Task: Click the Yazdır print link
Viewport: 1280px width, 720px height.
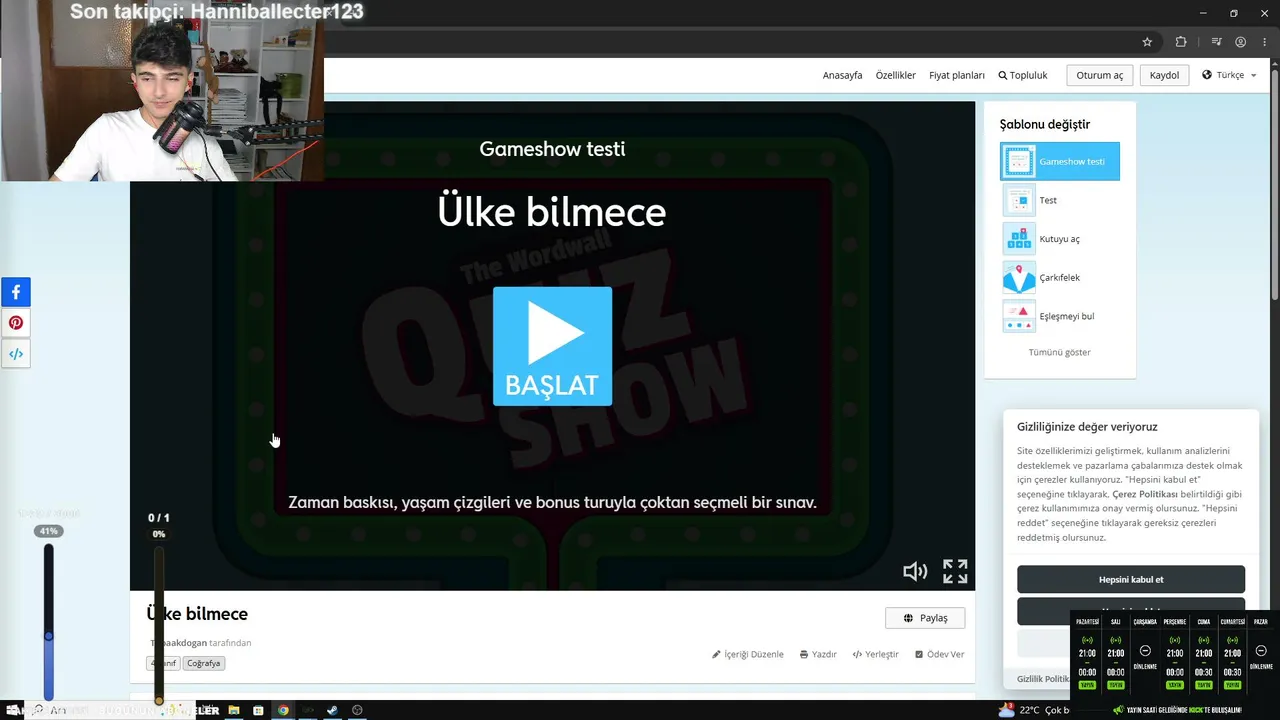Action: (818, 654)
